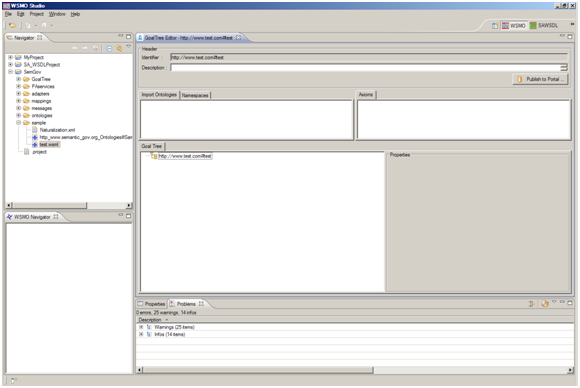Open the Edit menu
This screenshot has width=580, height=388.
pyautogui.click(x=21, y=14)
